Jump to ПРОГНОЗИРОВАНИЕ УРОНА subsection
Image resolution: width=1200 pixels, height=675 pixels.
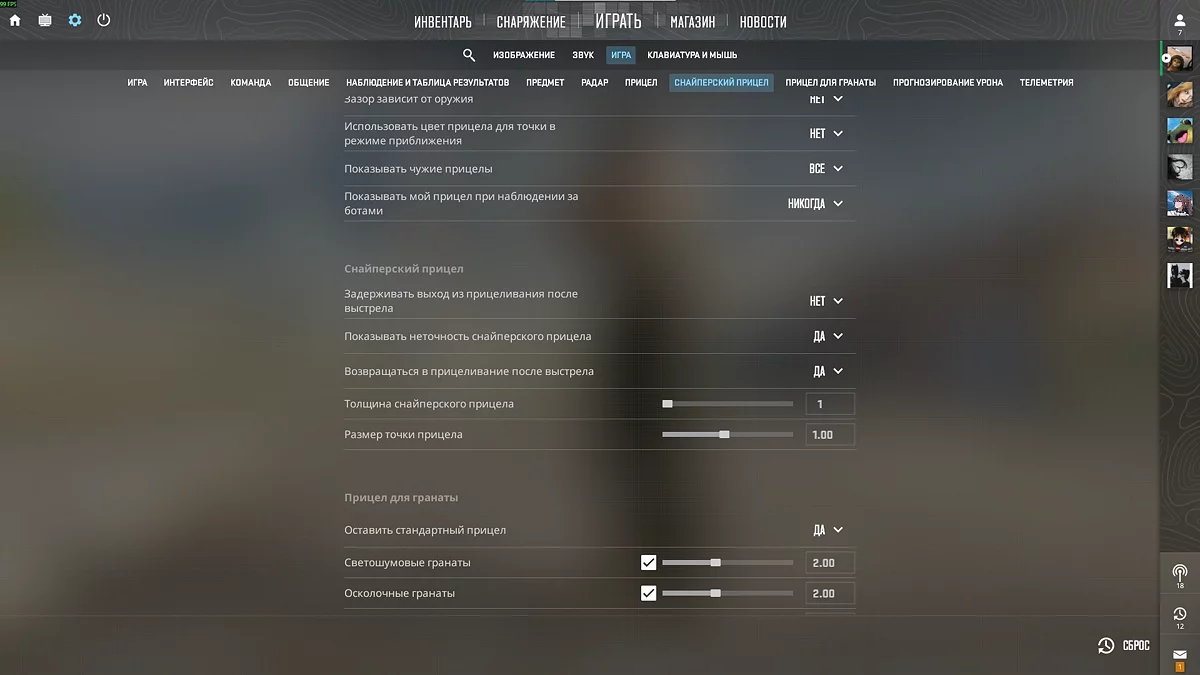click(948, 83)
